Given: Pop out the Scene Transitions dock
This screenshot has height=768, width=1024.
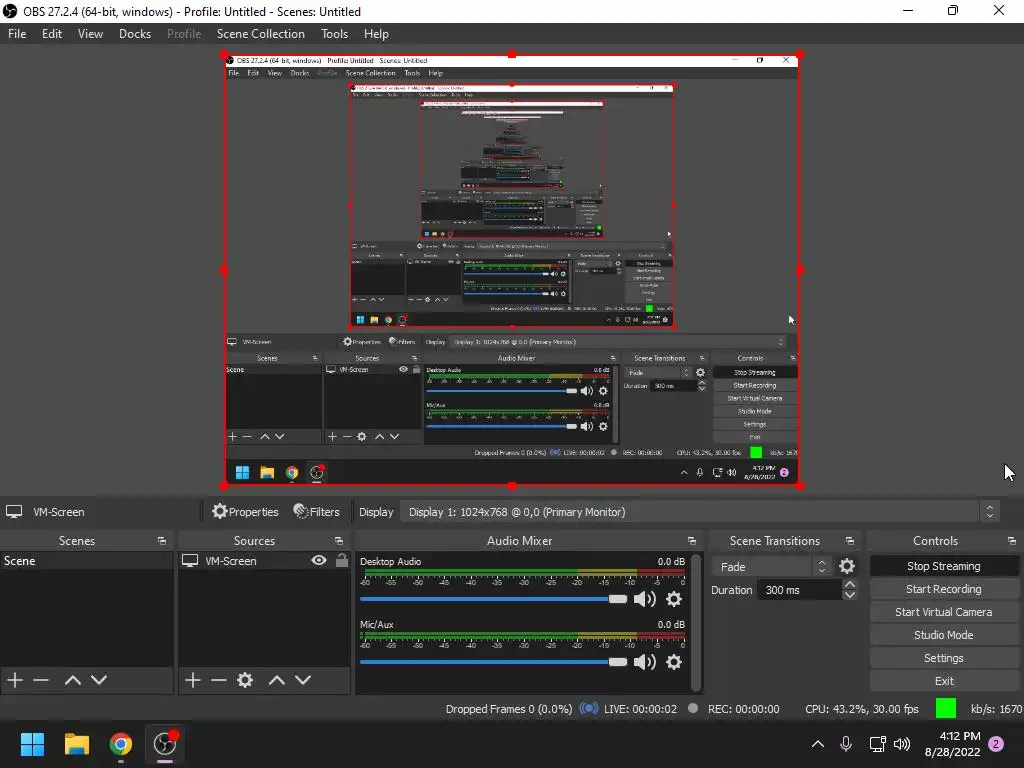Looking at the screenshot, I should point(850,541).
